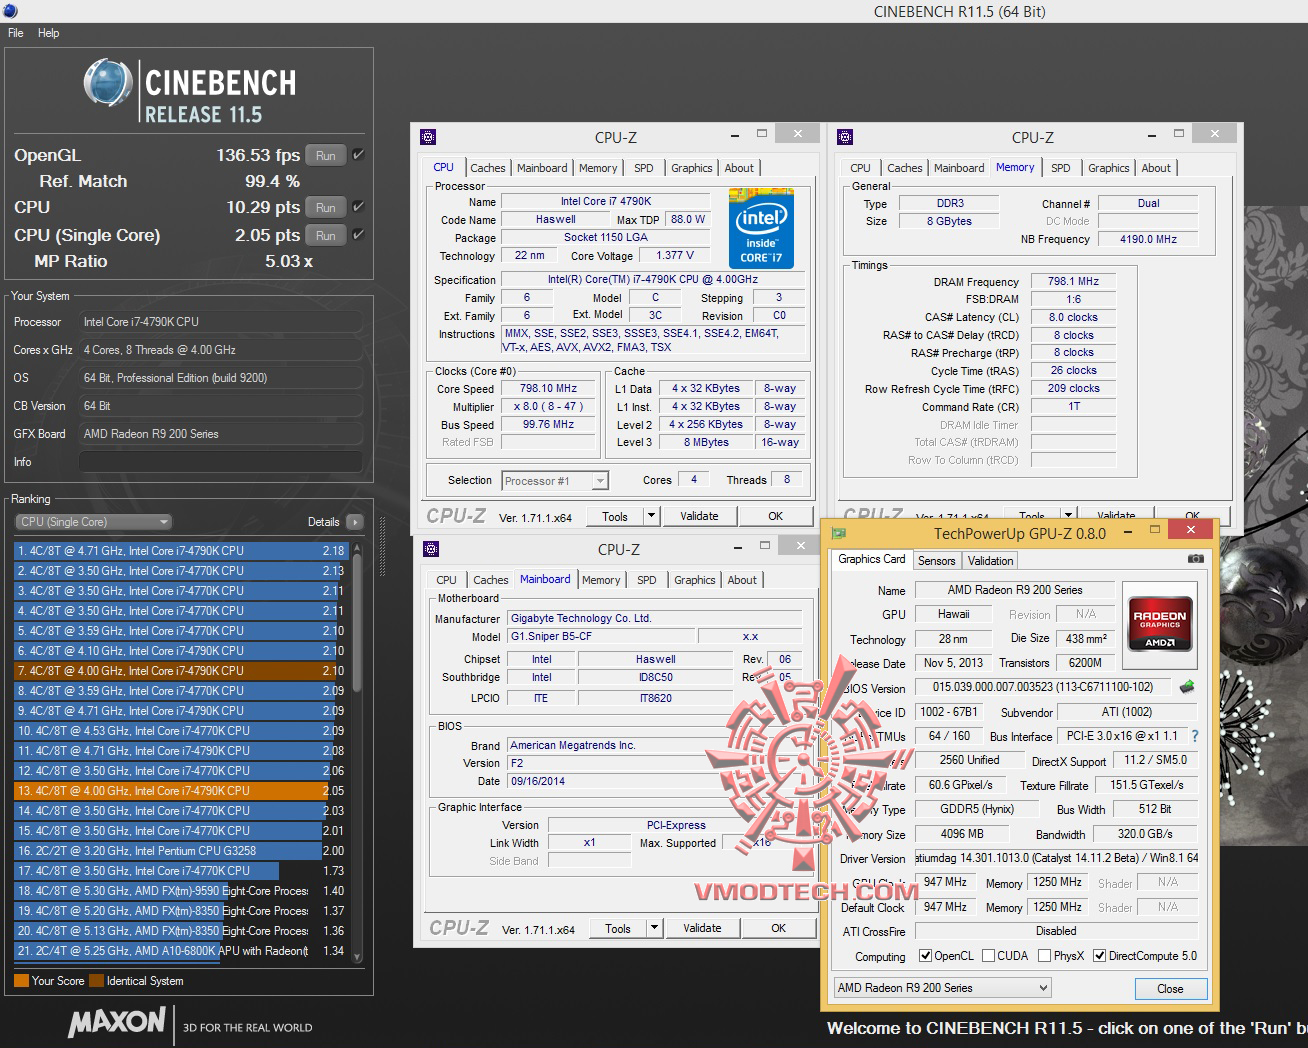Click the GPU-Z BIOS save chip icon

click(x=1187, y=687)
